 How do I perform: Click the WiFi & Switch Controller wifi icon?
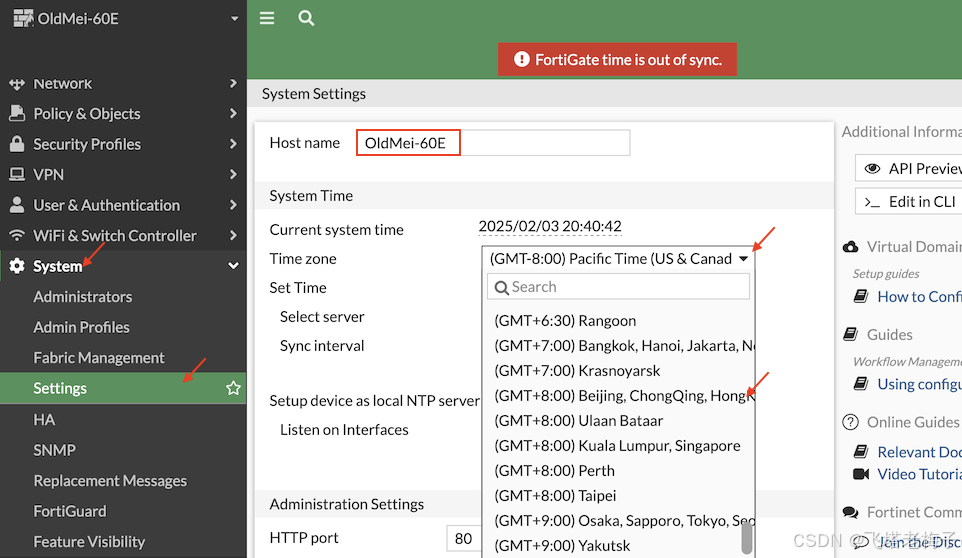(17, 235)
